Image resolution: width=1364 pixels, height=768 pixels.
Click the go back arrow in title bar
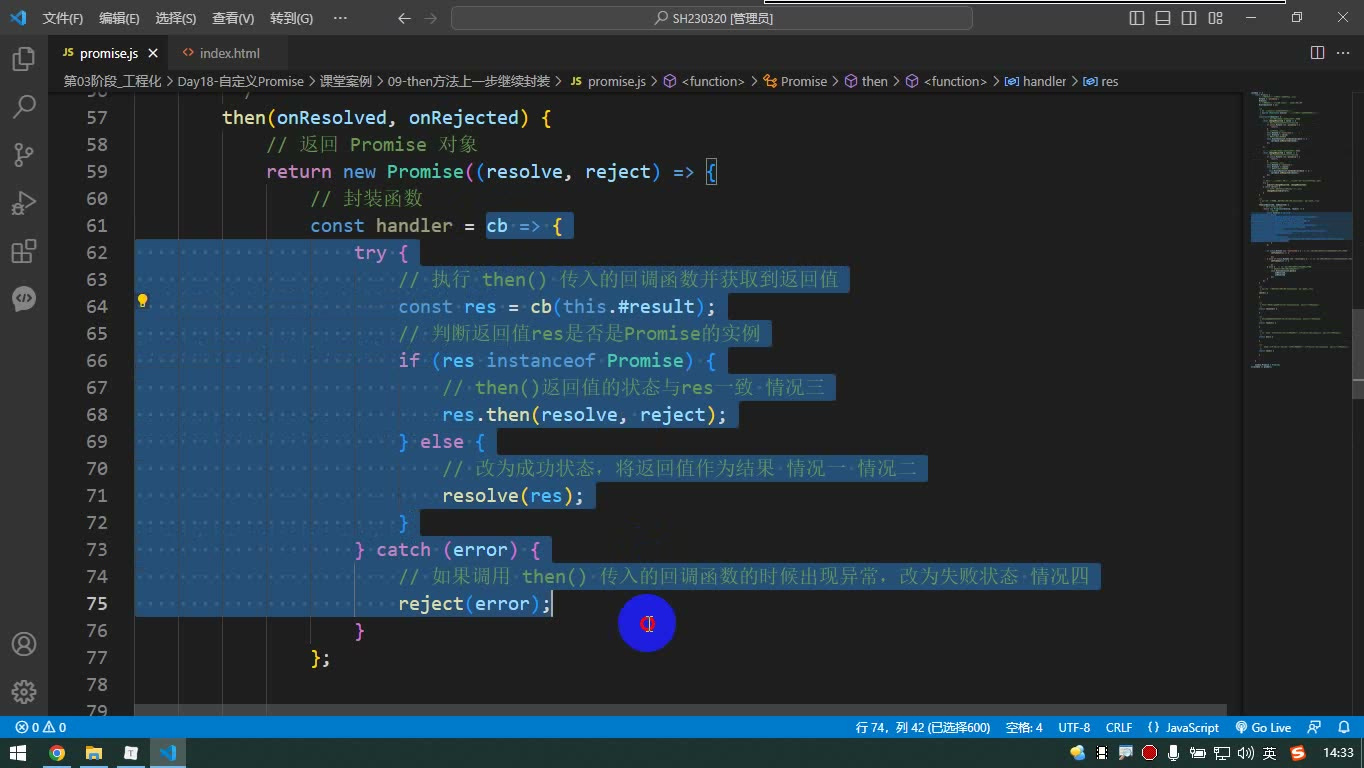(404, 18)
